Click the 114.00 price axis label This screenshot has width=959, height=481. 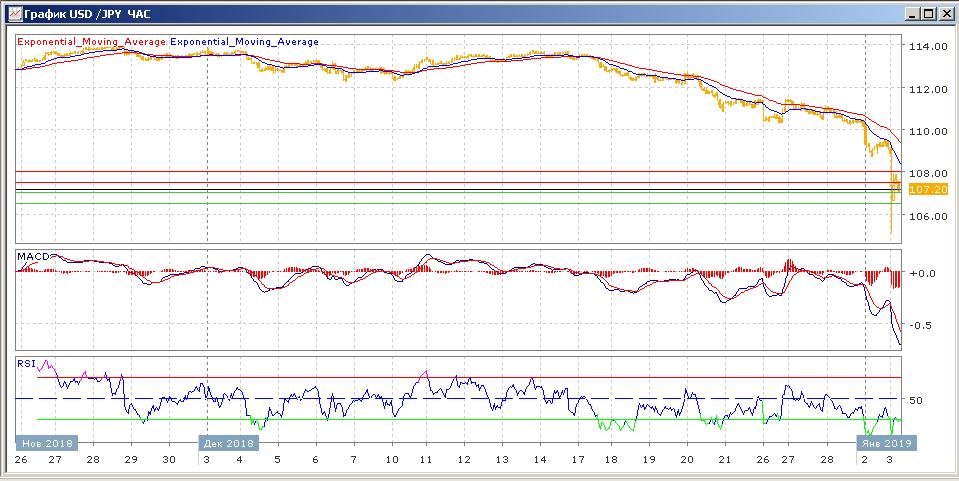(x=925, y=47)
